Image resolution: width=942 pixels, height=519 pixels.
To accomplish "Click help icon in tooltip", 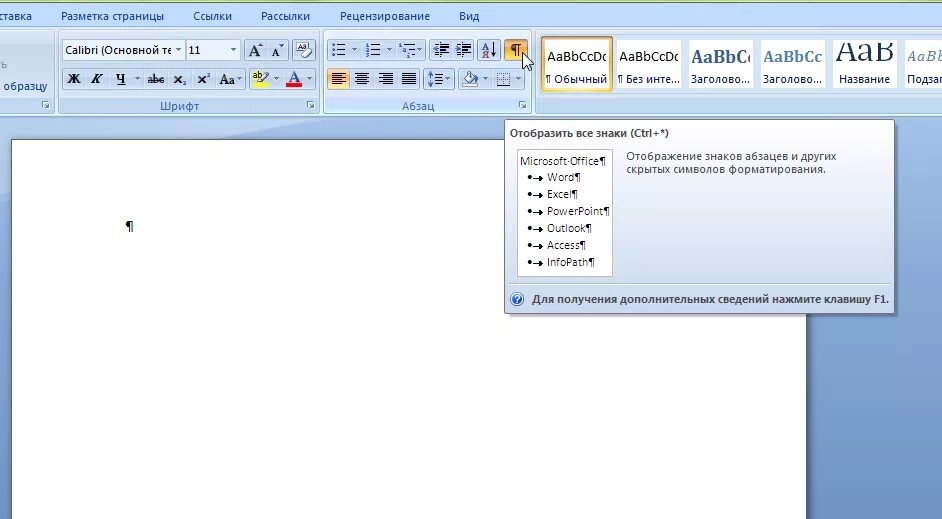I will tap(517, 299).
